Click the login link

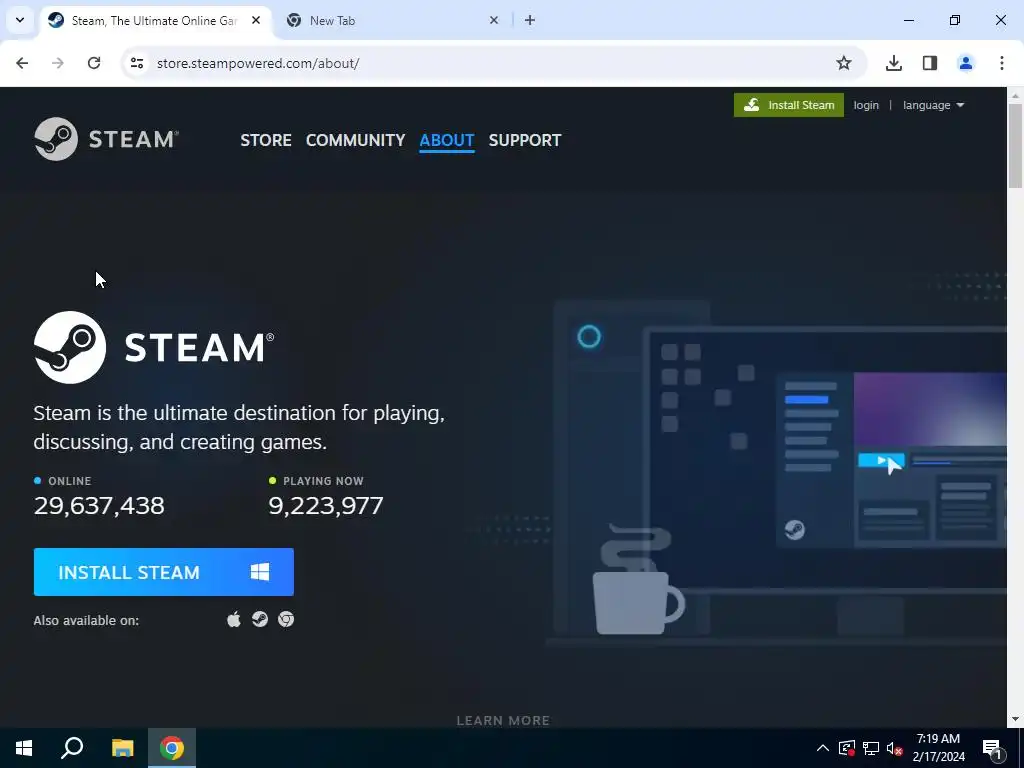(x=866, y=105)
